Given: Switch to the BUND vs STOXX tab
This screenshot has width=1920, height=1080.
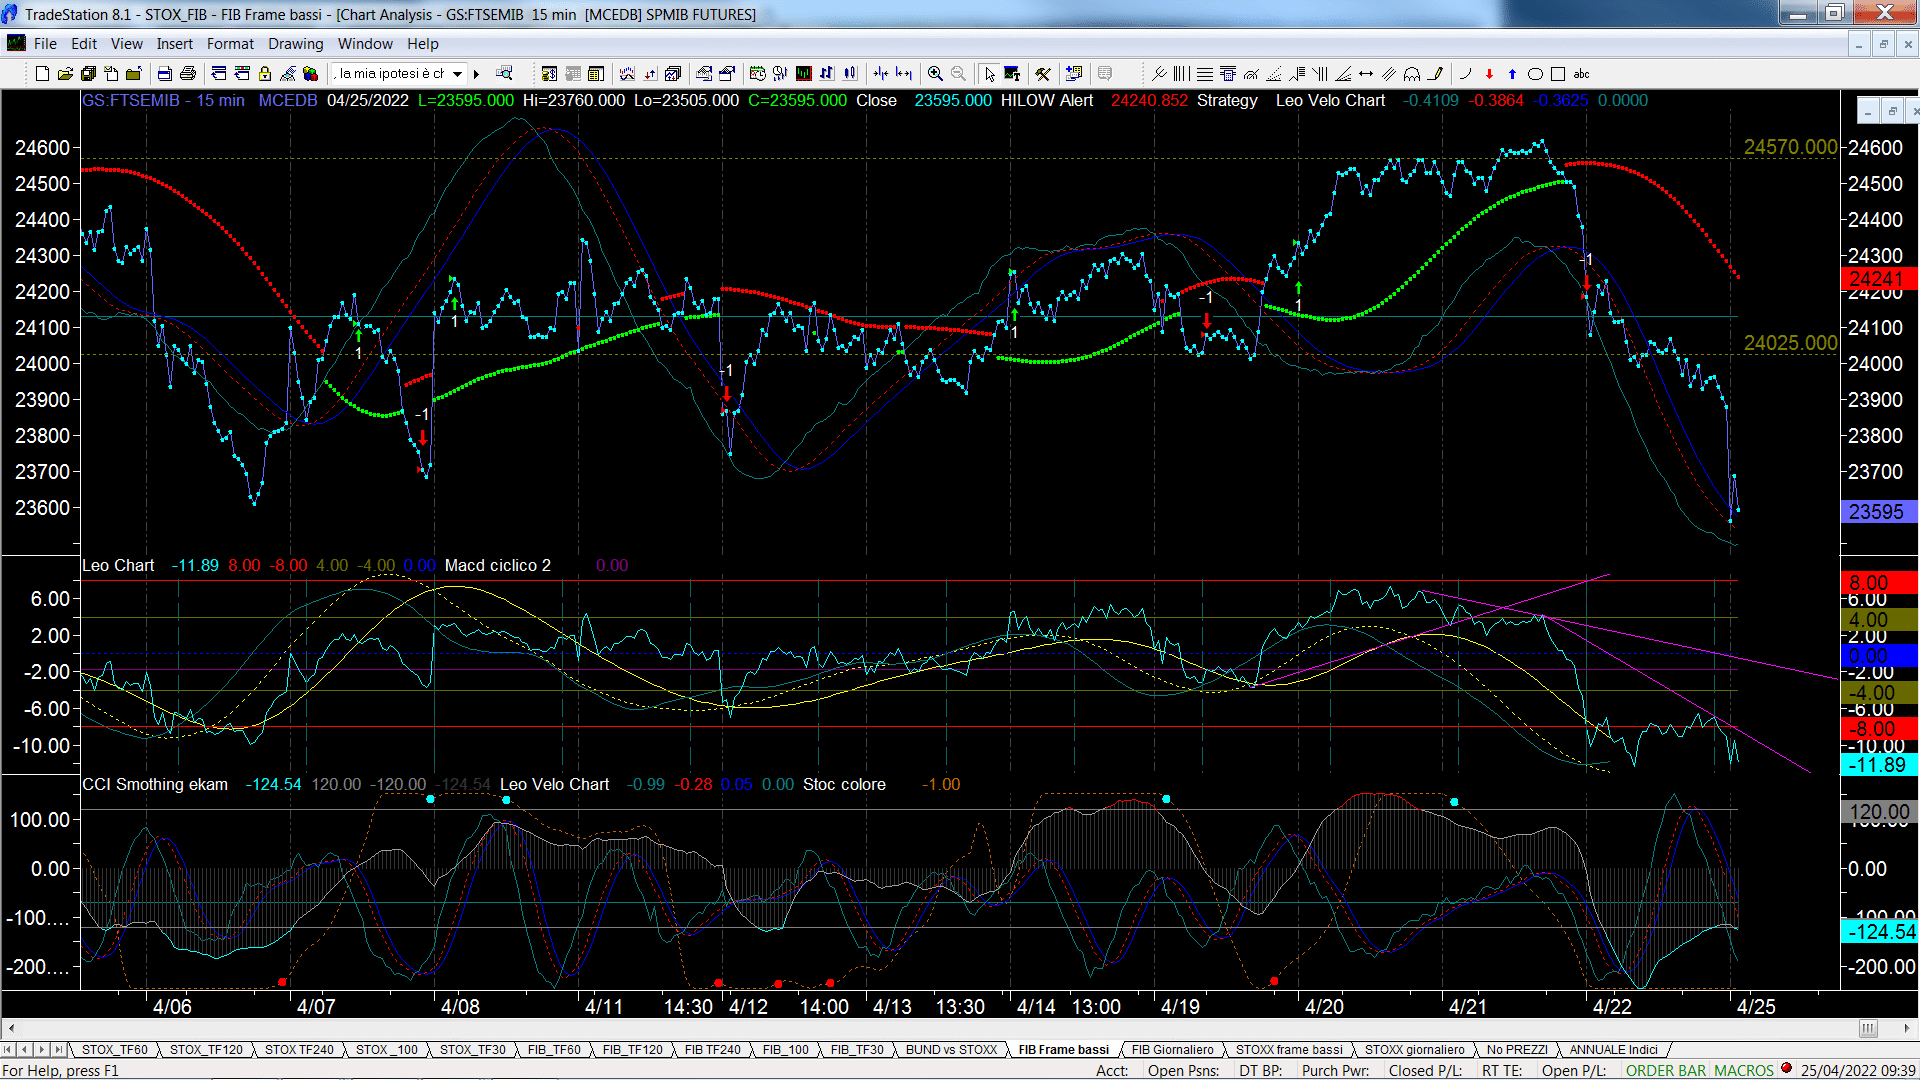Looking at the screenshot, I should tap(951, 1050).
